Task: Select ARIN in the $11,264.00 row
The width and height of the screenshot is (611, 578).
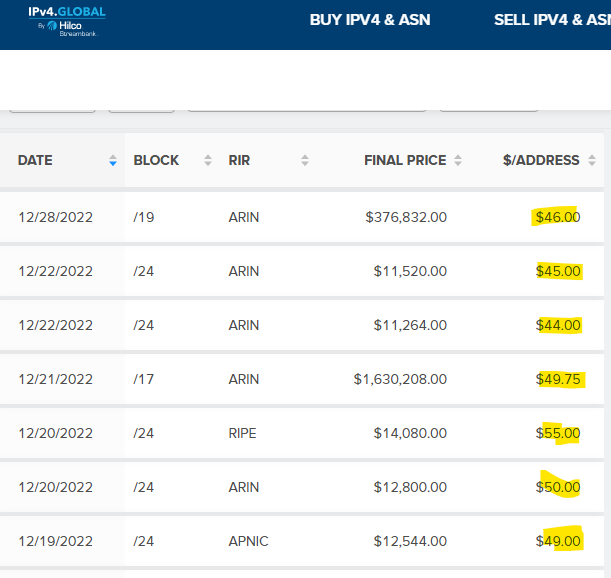Action: (244, 325)
